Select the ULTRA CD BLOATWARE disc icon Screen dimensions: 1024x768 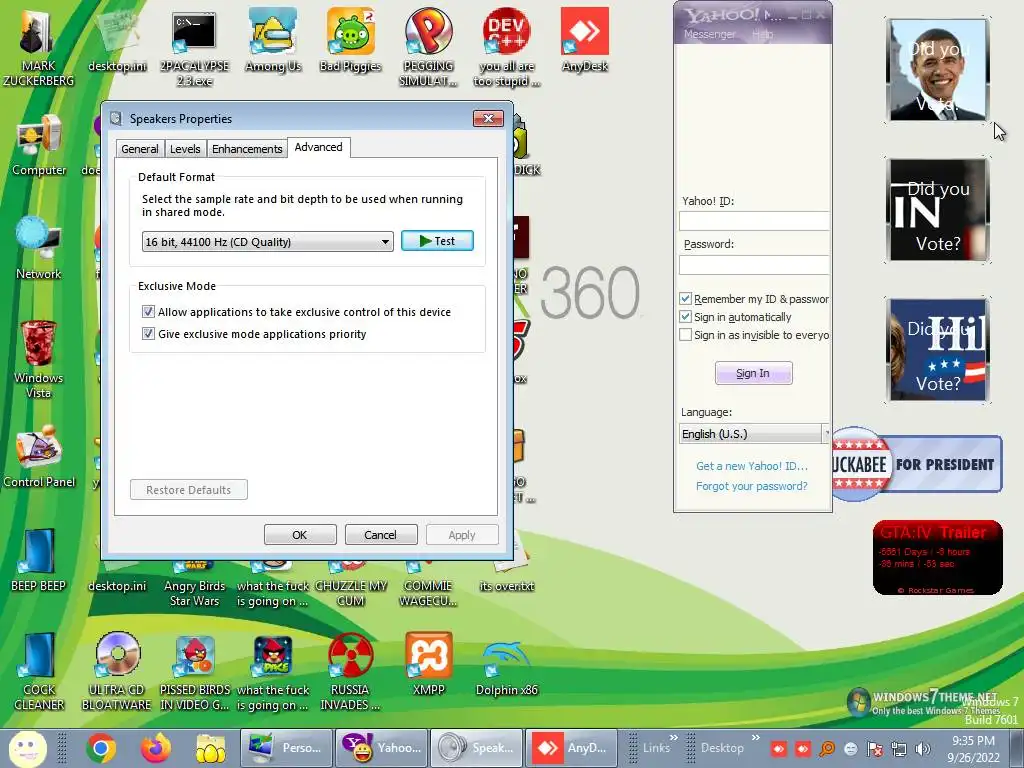coord(117,671)
